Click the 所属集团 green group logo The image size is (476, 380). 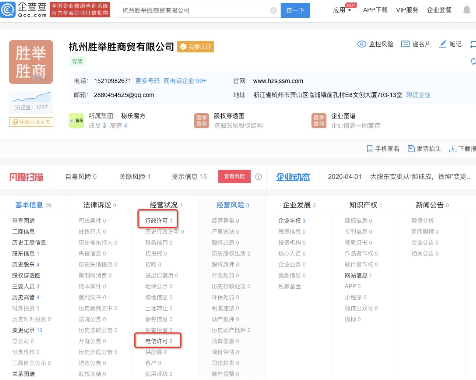(76, 120)
